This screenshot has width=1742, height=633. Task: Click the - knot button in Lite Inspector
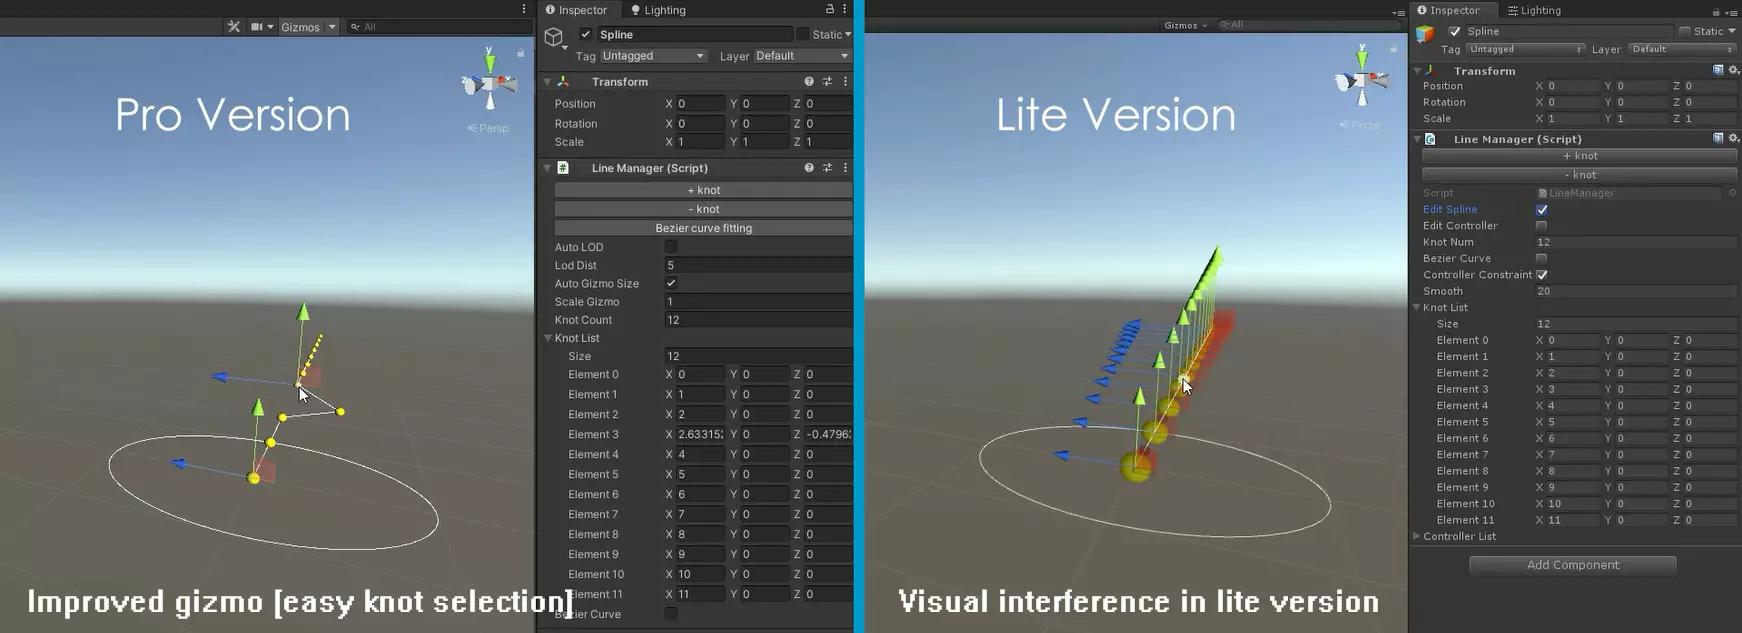point(1580,175)
